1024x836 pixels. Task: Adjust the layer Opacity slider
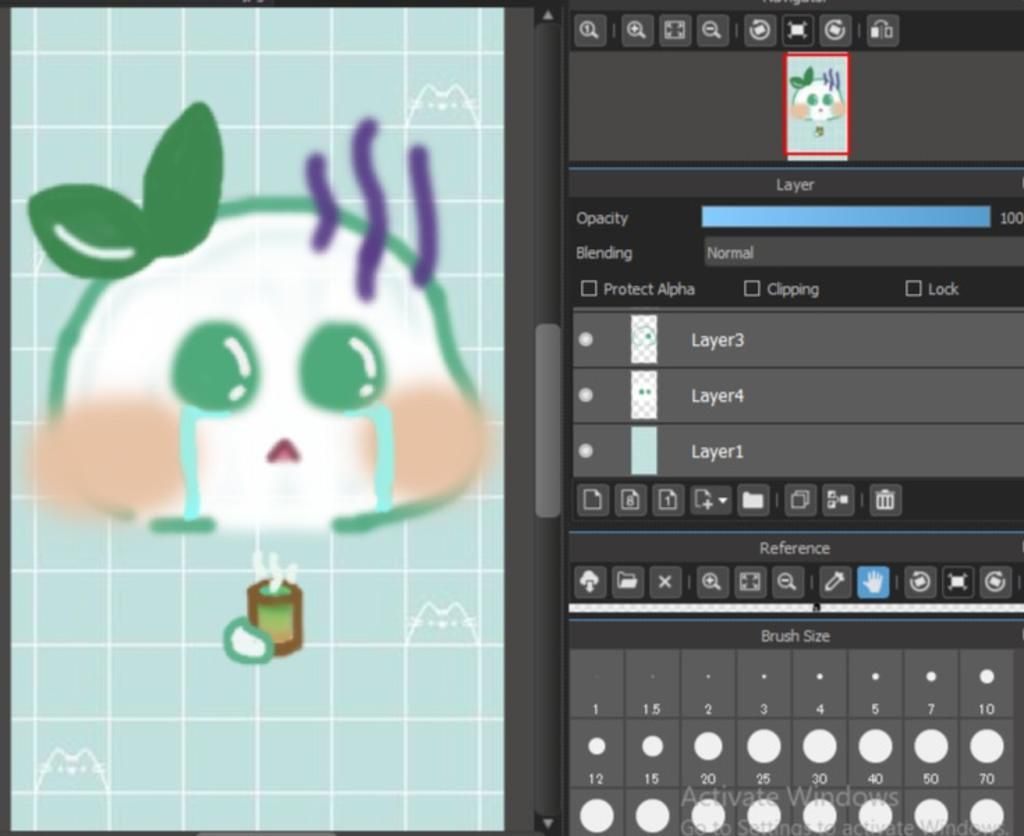(846, 217)
